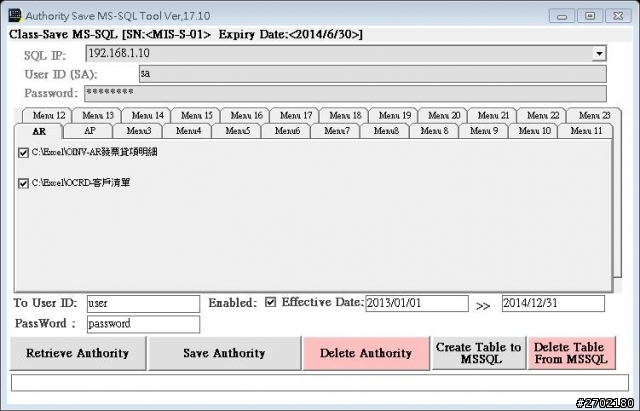Maximize the Authority Save MS-SQL Tool window
The width and height of the screenshot is (640, 411).
pos(590,16)
